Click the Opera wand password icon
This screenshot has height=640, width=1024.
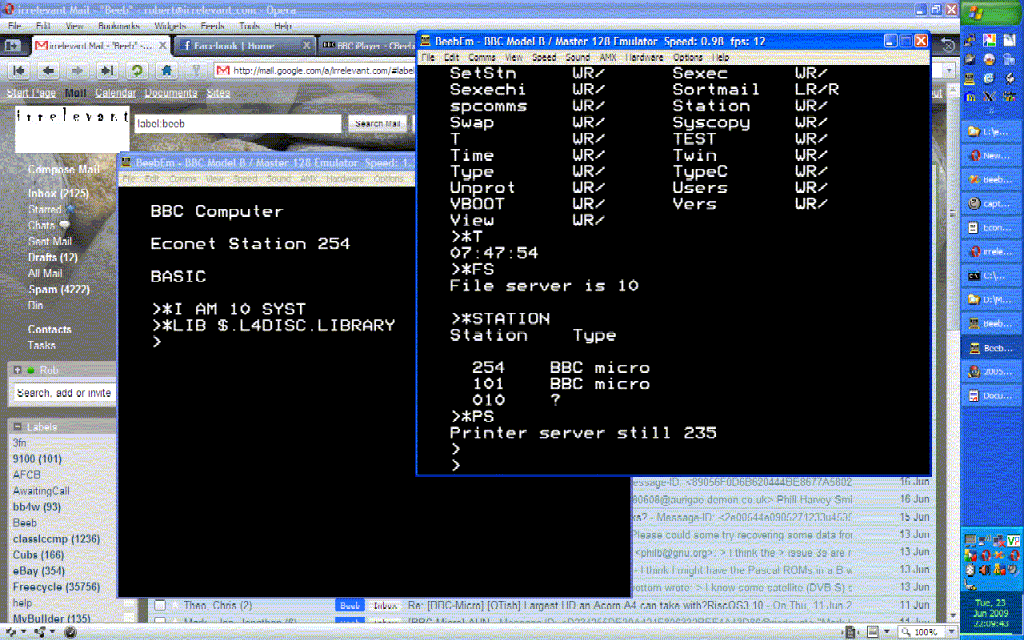[195, 71]
